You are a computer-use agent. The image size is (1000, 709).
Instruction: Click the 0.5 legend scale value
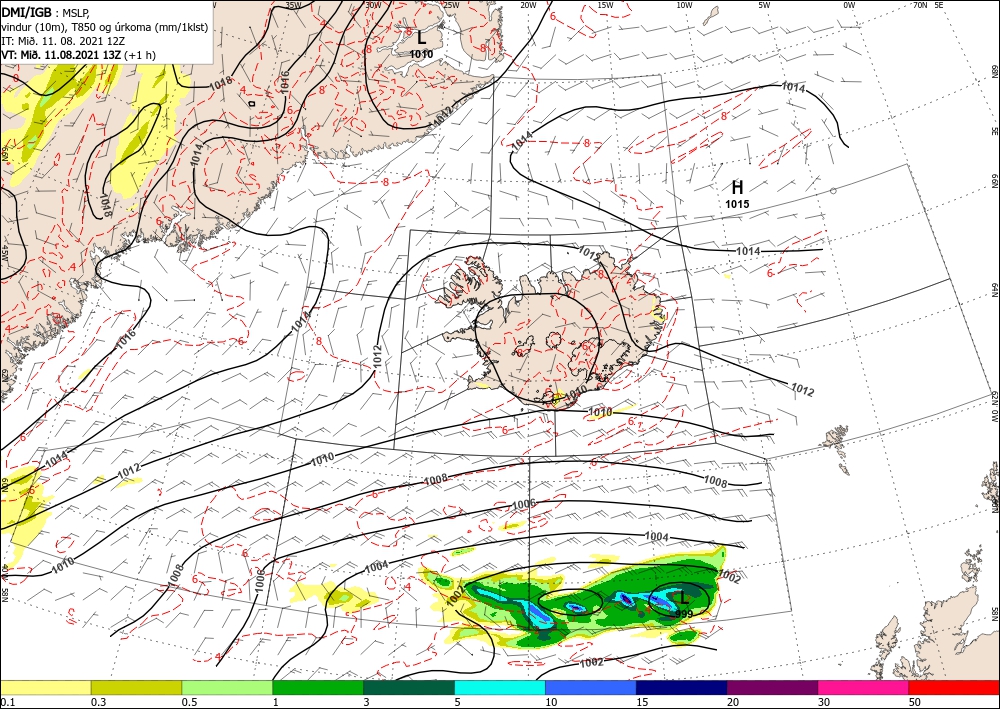pyautogui.click(x=188, y=702)
